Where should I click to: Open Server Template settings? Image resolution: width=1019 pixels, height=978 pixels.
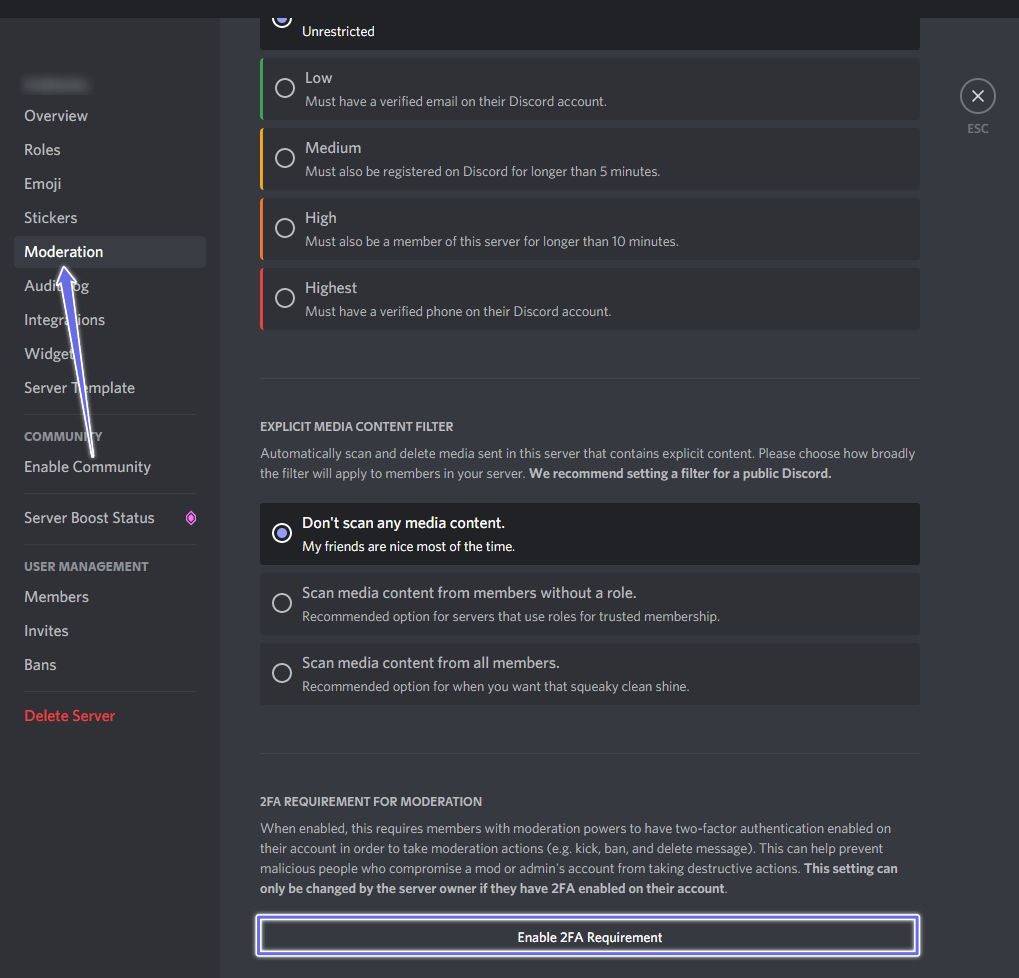coord(79,388)
